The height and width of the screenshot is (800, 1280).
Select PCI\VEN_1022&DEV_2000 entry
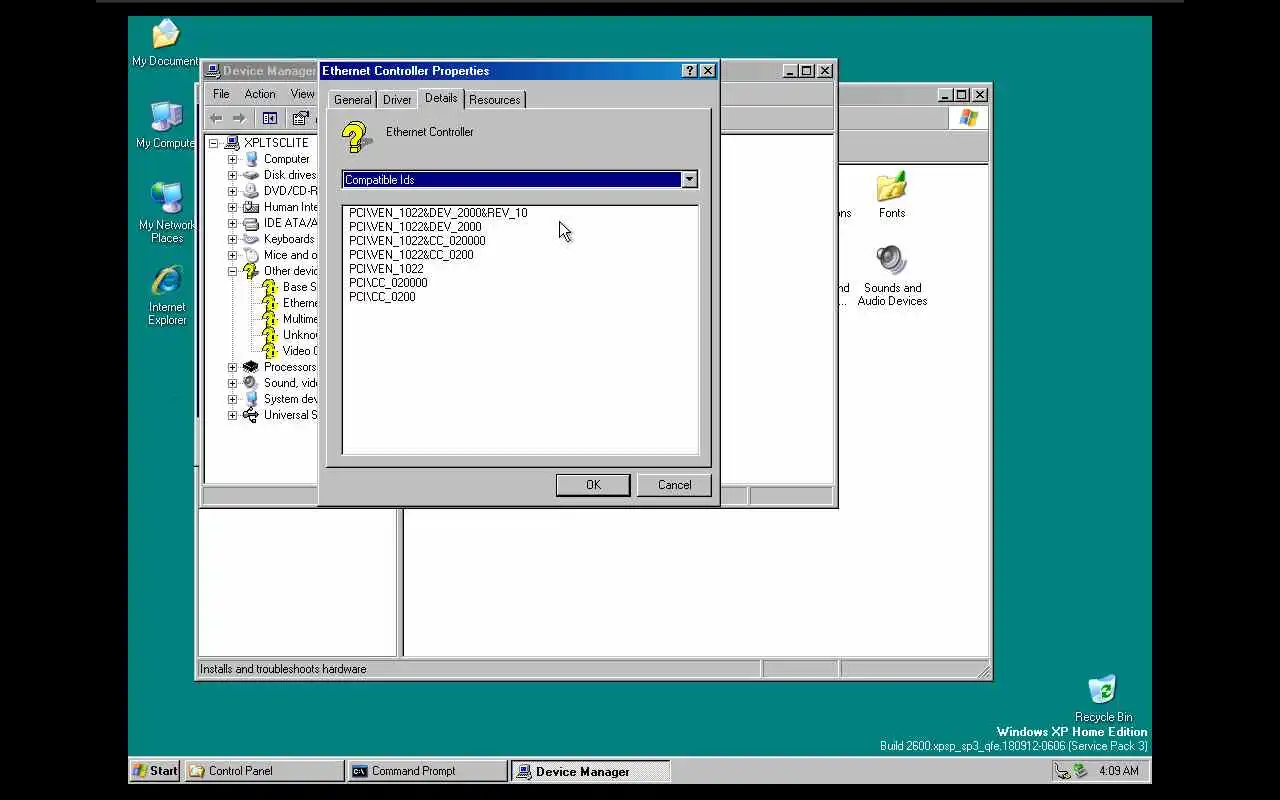(415, 227)
